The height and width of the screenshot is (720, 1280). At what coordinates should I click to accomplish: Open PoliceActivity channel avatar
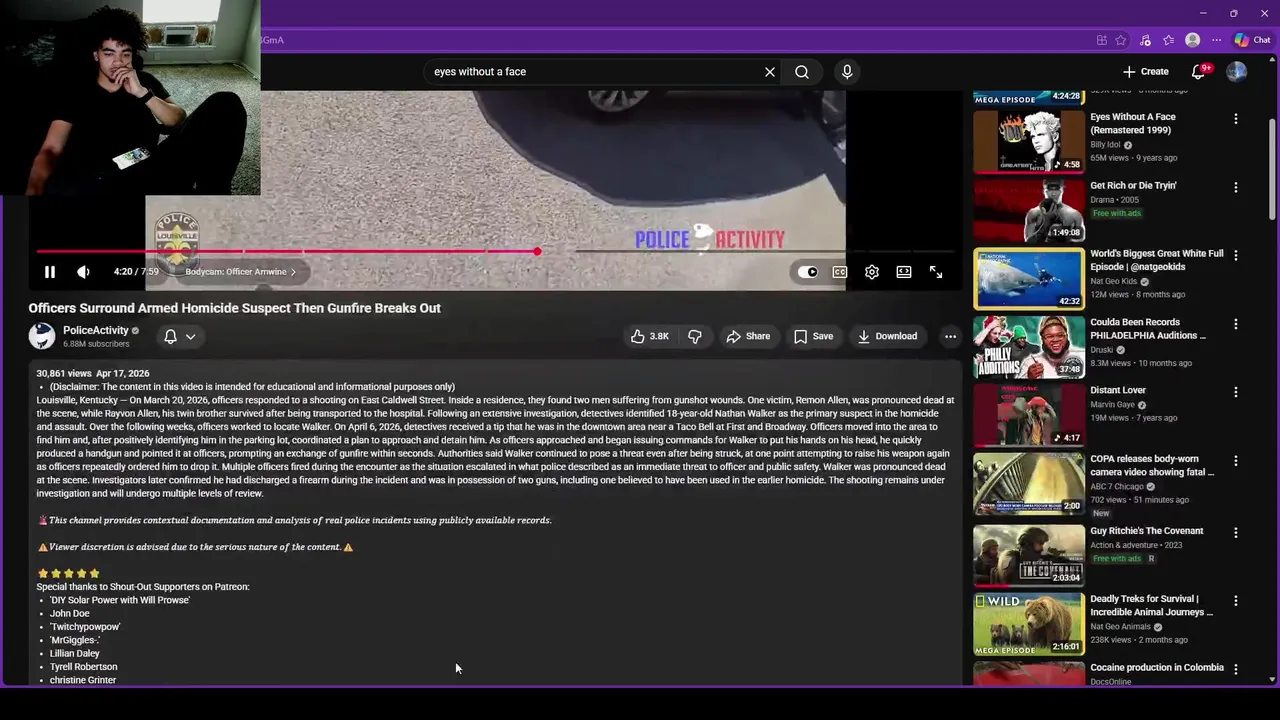[42, 336]
